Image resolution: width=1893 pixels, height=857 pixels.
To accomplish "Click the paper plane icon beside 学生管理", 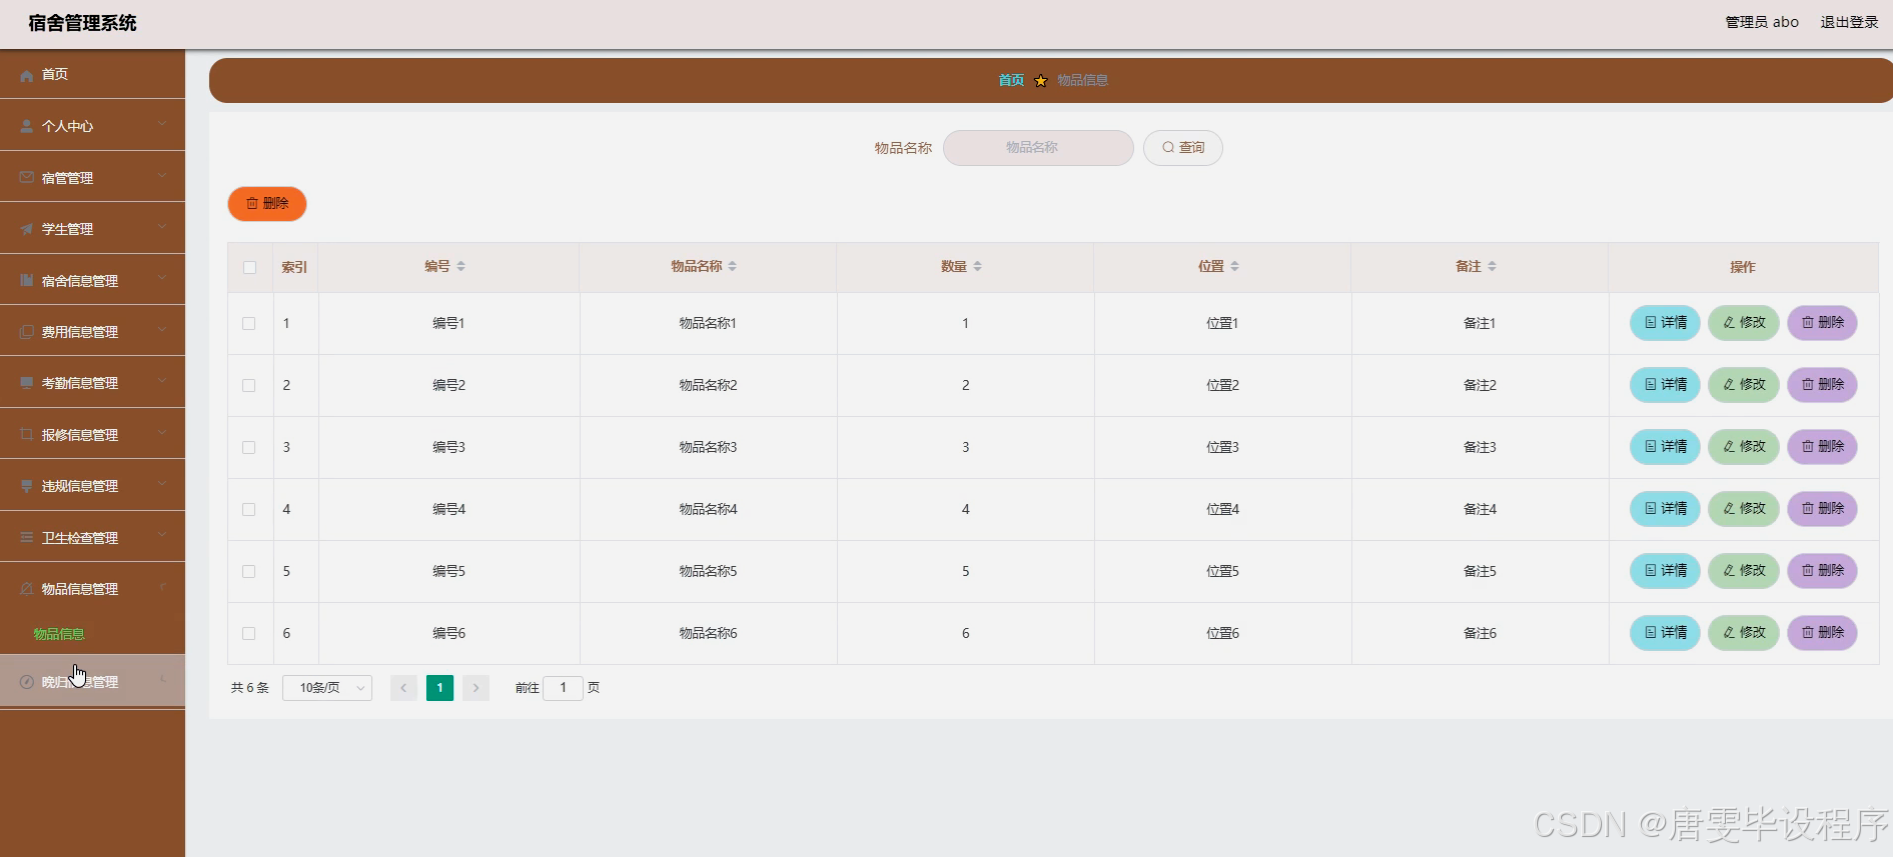I will (x=27, y=229).
